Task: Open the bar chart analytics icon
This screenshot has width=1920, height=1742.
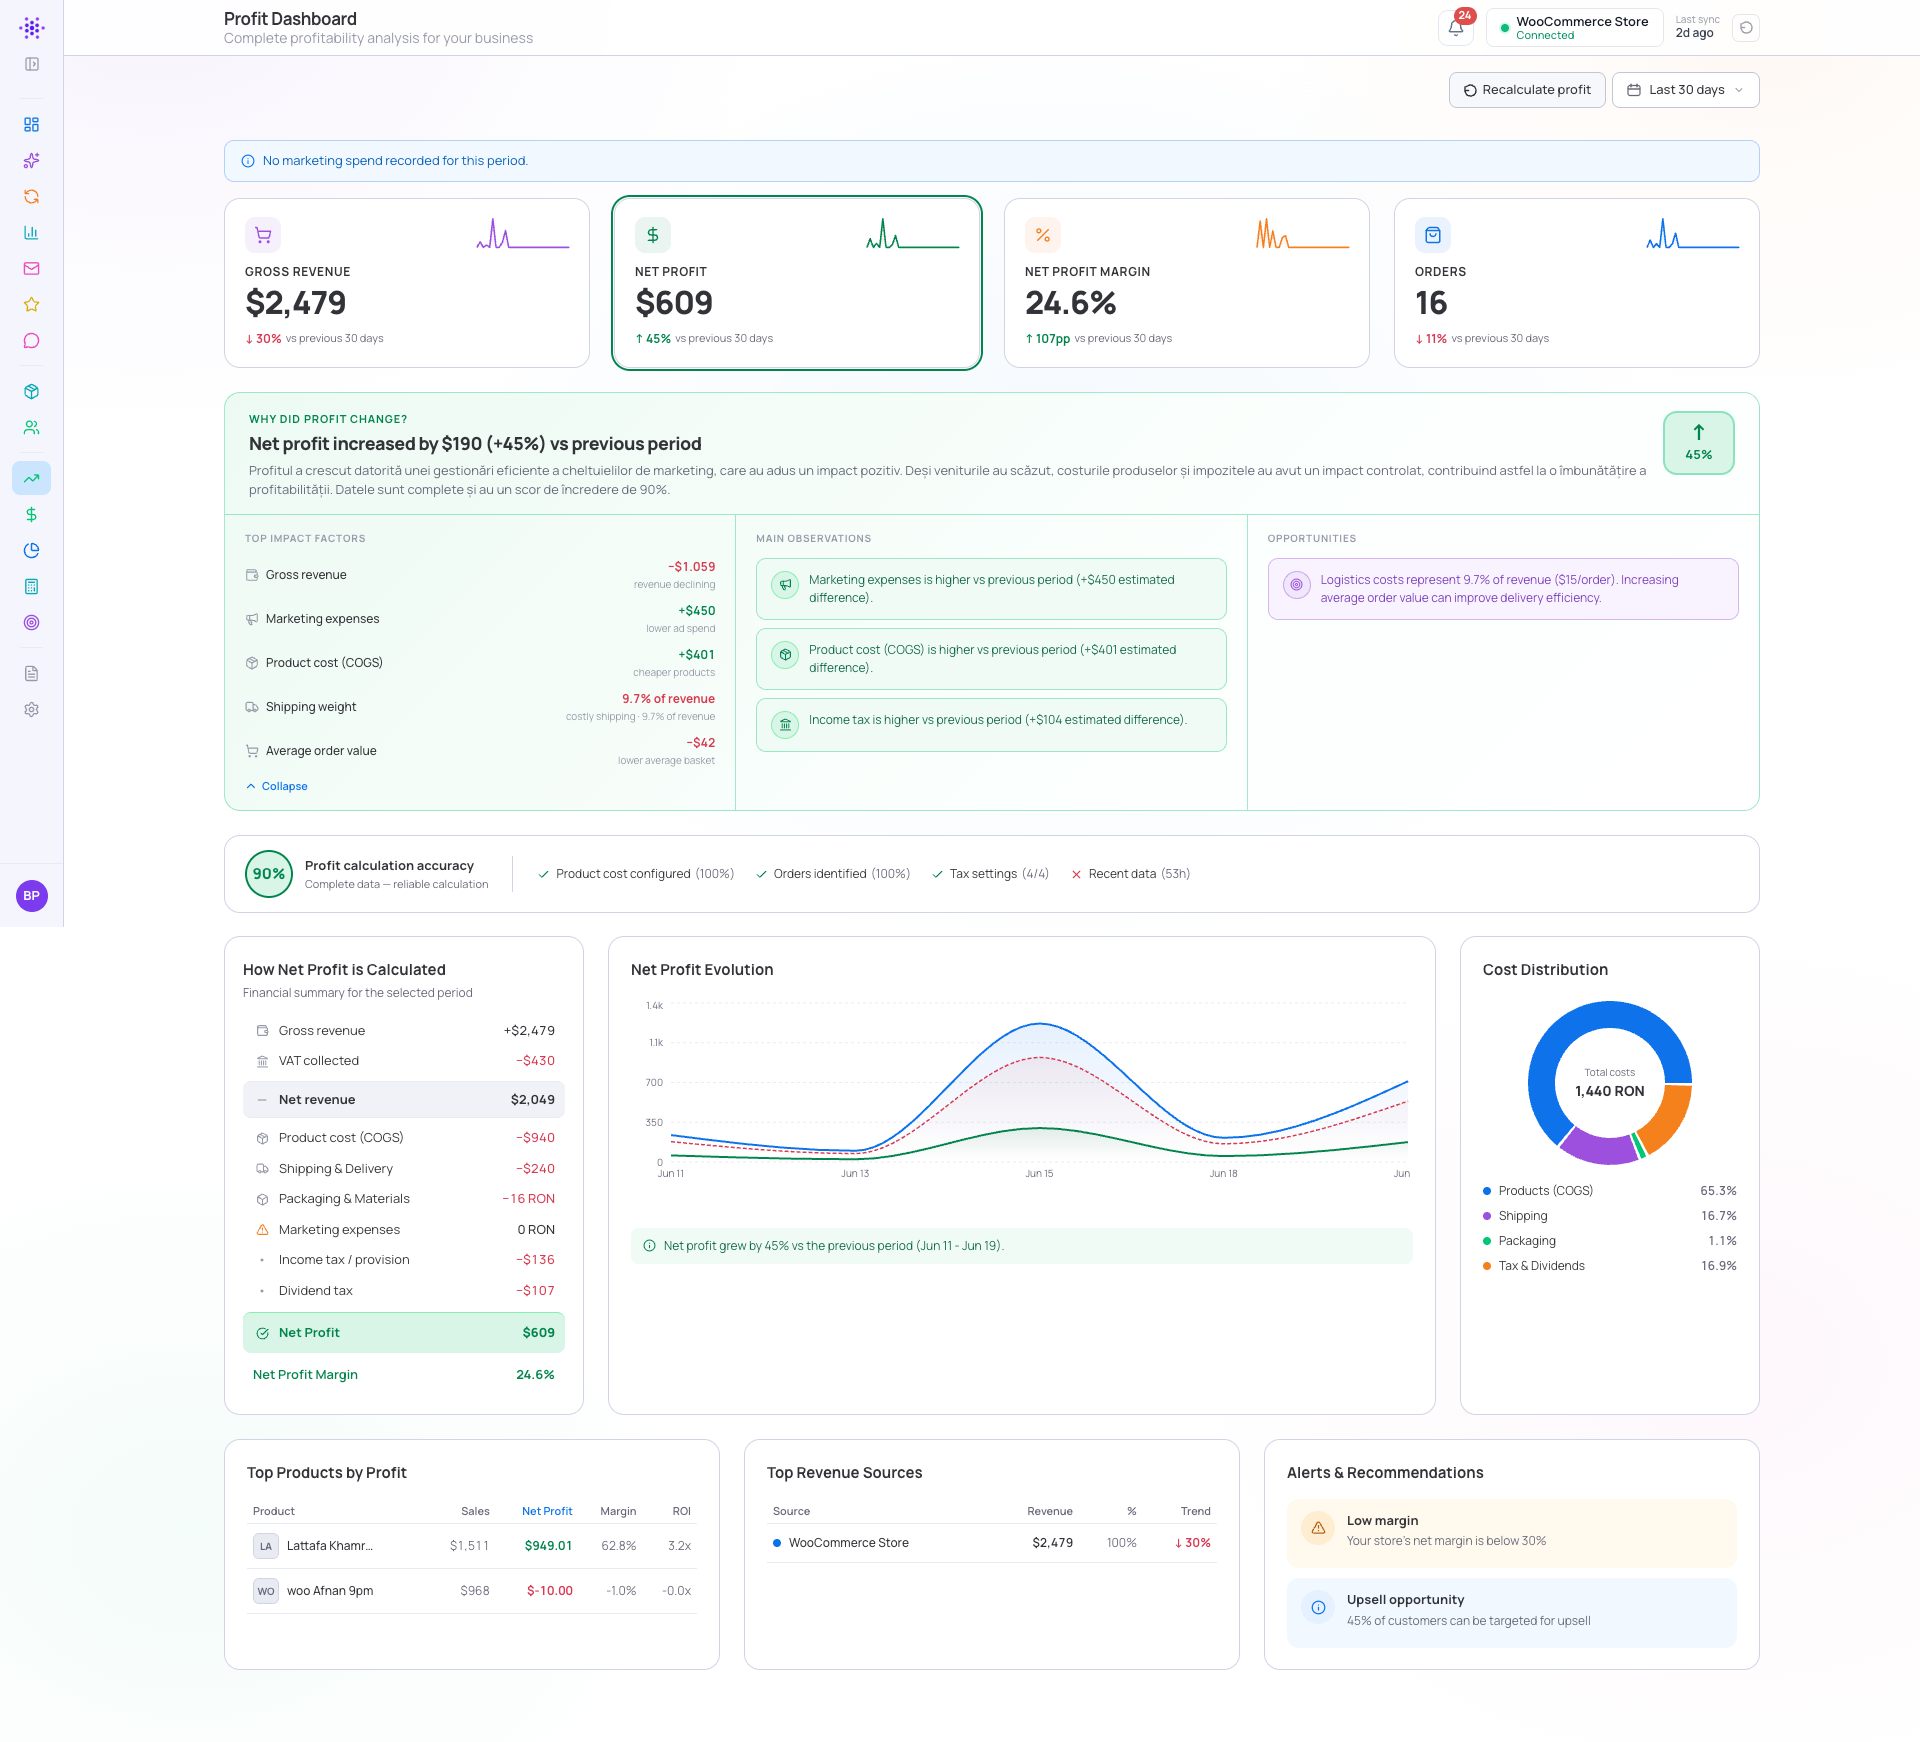Action: click(32, 233)
